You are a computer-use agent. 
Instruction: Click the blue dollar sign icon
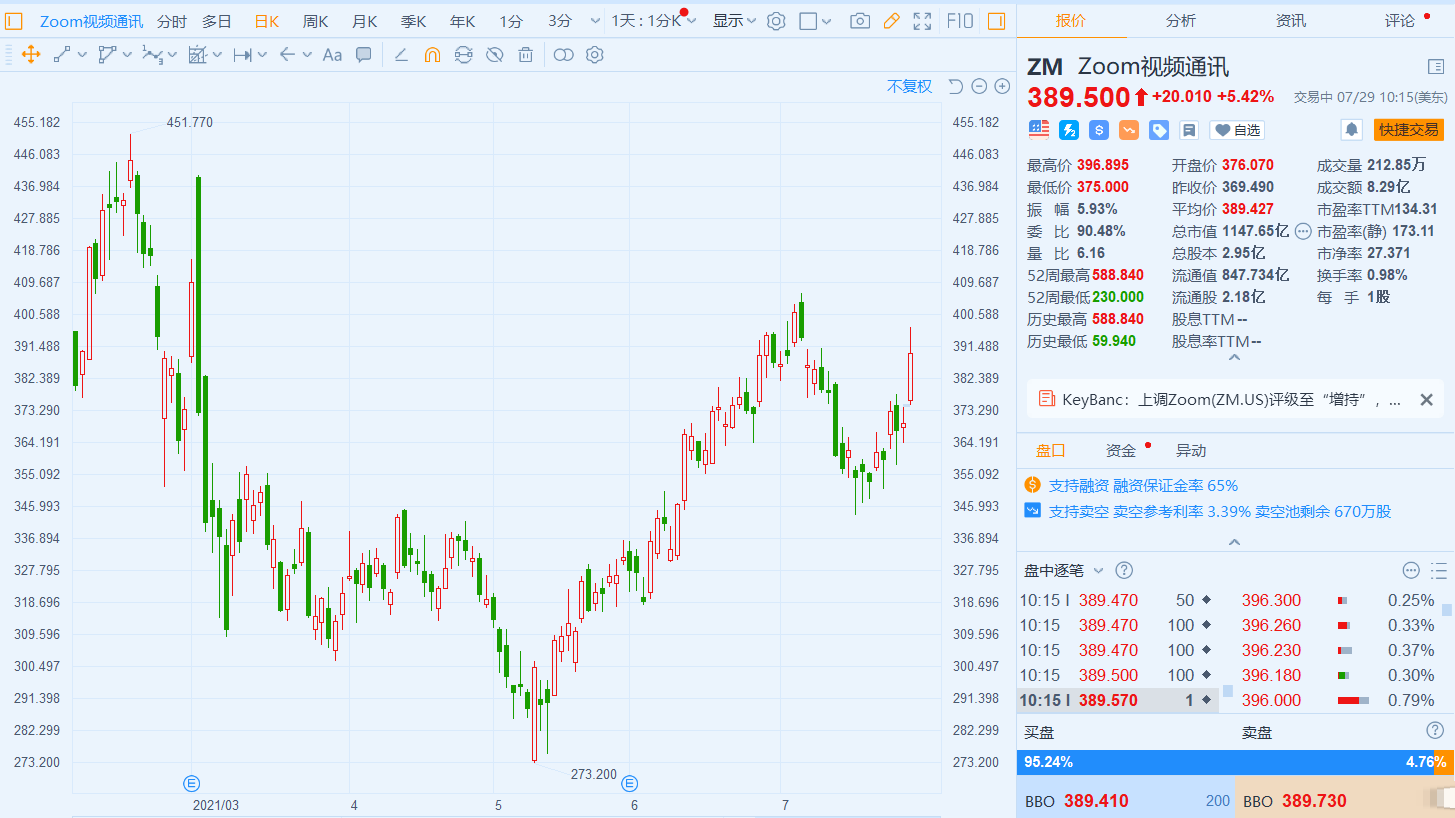pyautogui.click(x=1099, y=130)
